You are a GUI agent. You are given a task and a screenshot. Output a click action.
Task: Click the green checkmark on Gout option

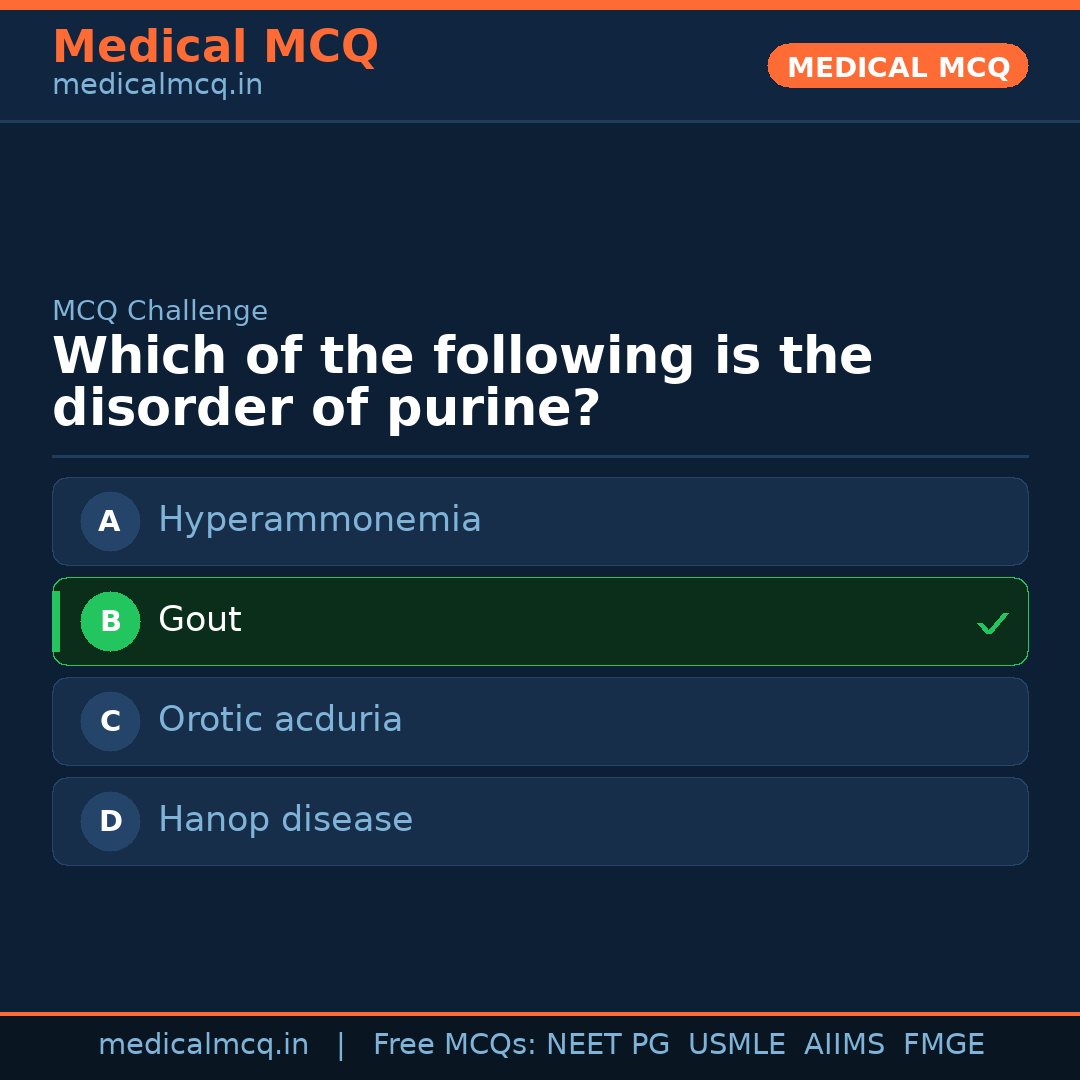tap(993, 623)
